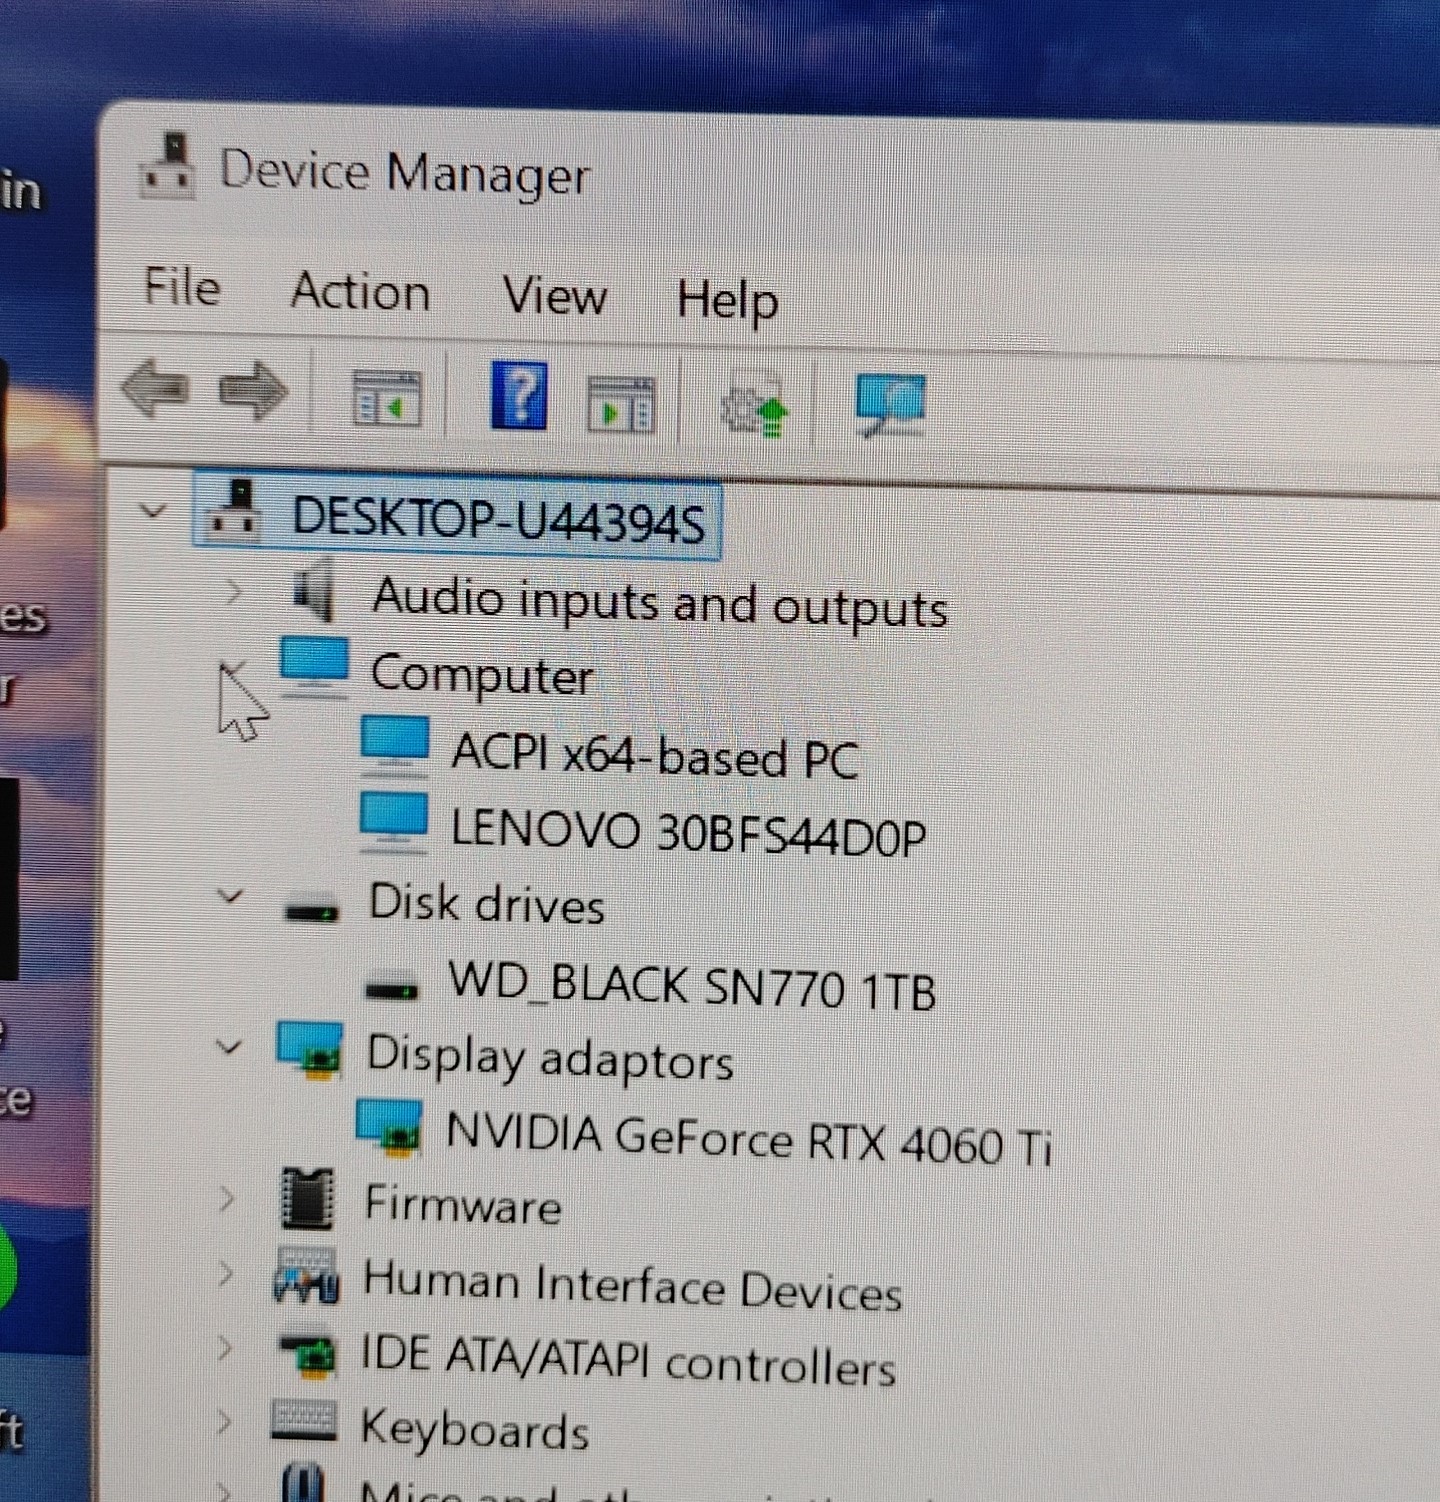Select the LENOVO 30BFS44D0P entry
This screenshot has width=1440, height=1502.
[688, 833]
